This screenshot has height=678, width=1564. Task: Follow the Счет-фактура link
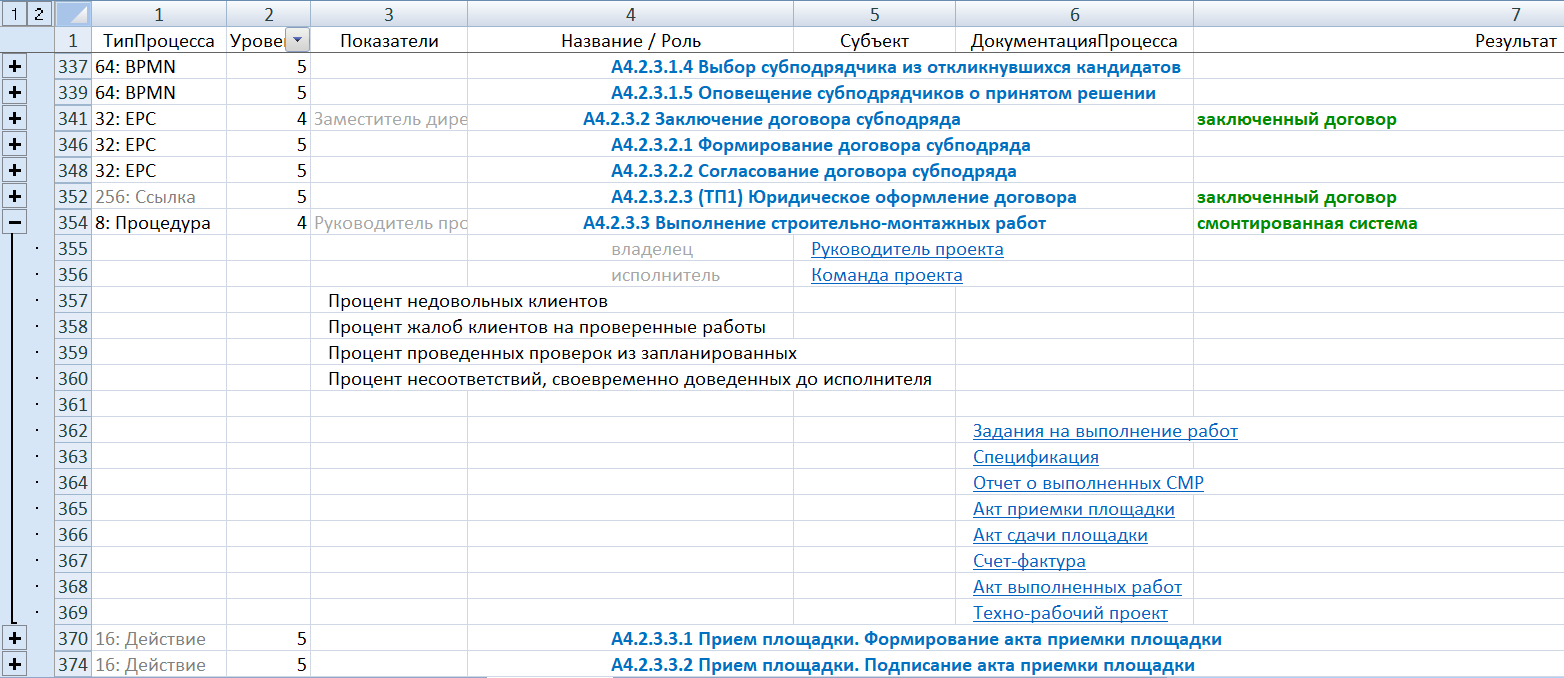pos(1029,561)
